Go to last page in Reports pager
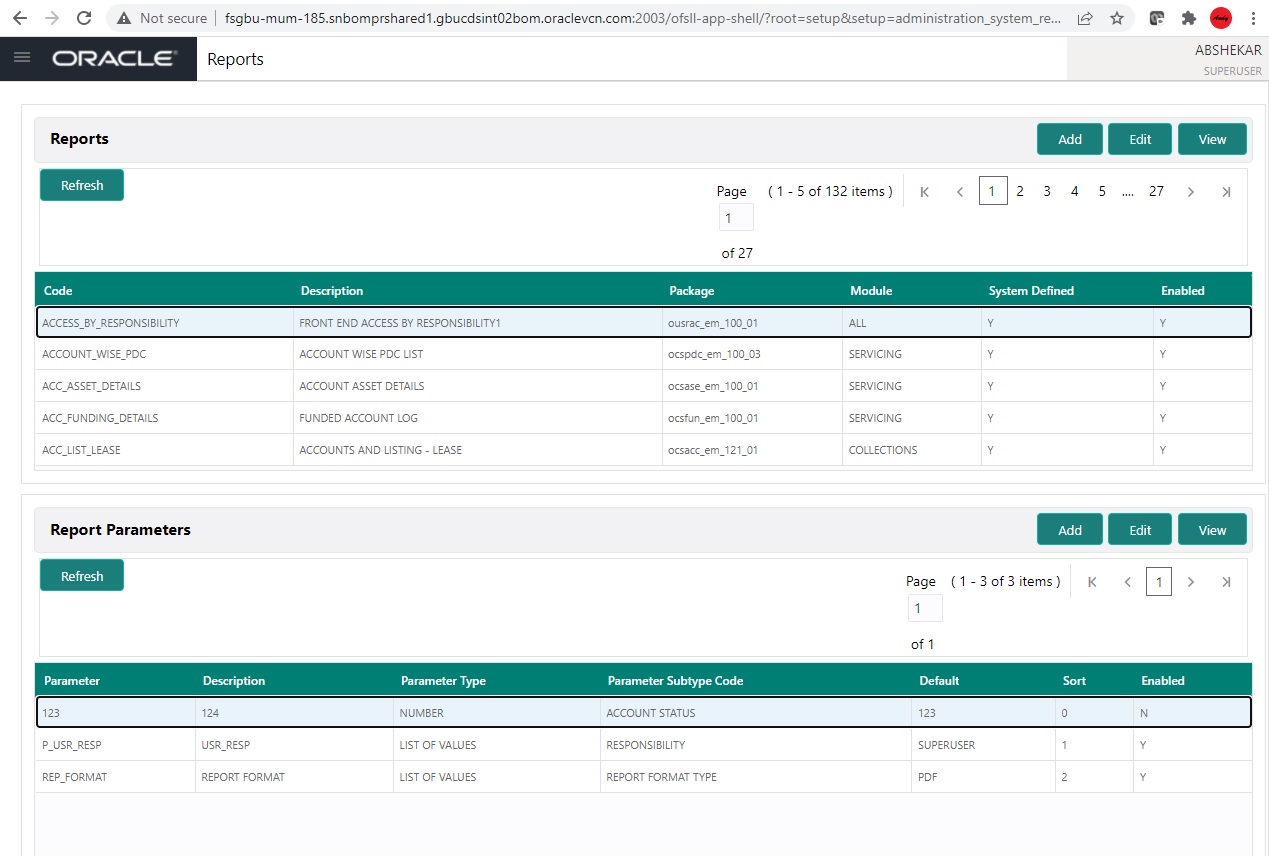Viewport: 1269px width, 856px height. (x=1226, y=192)
